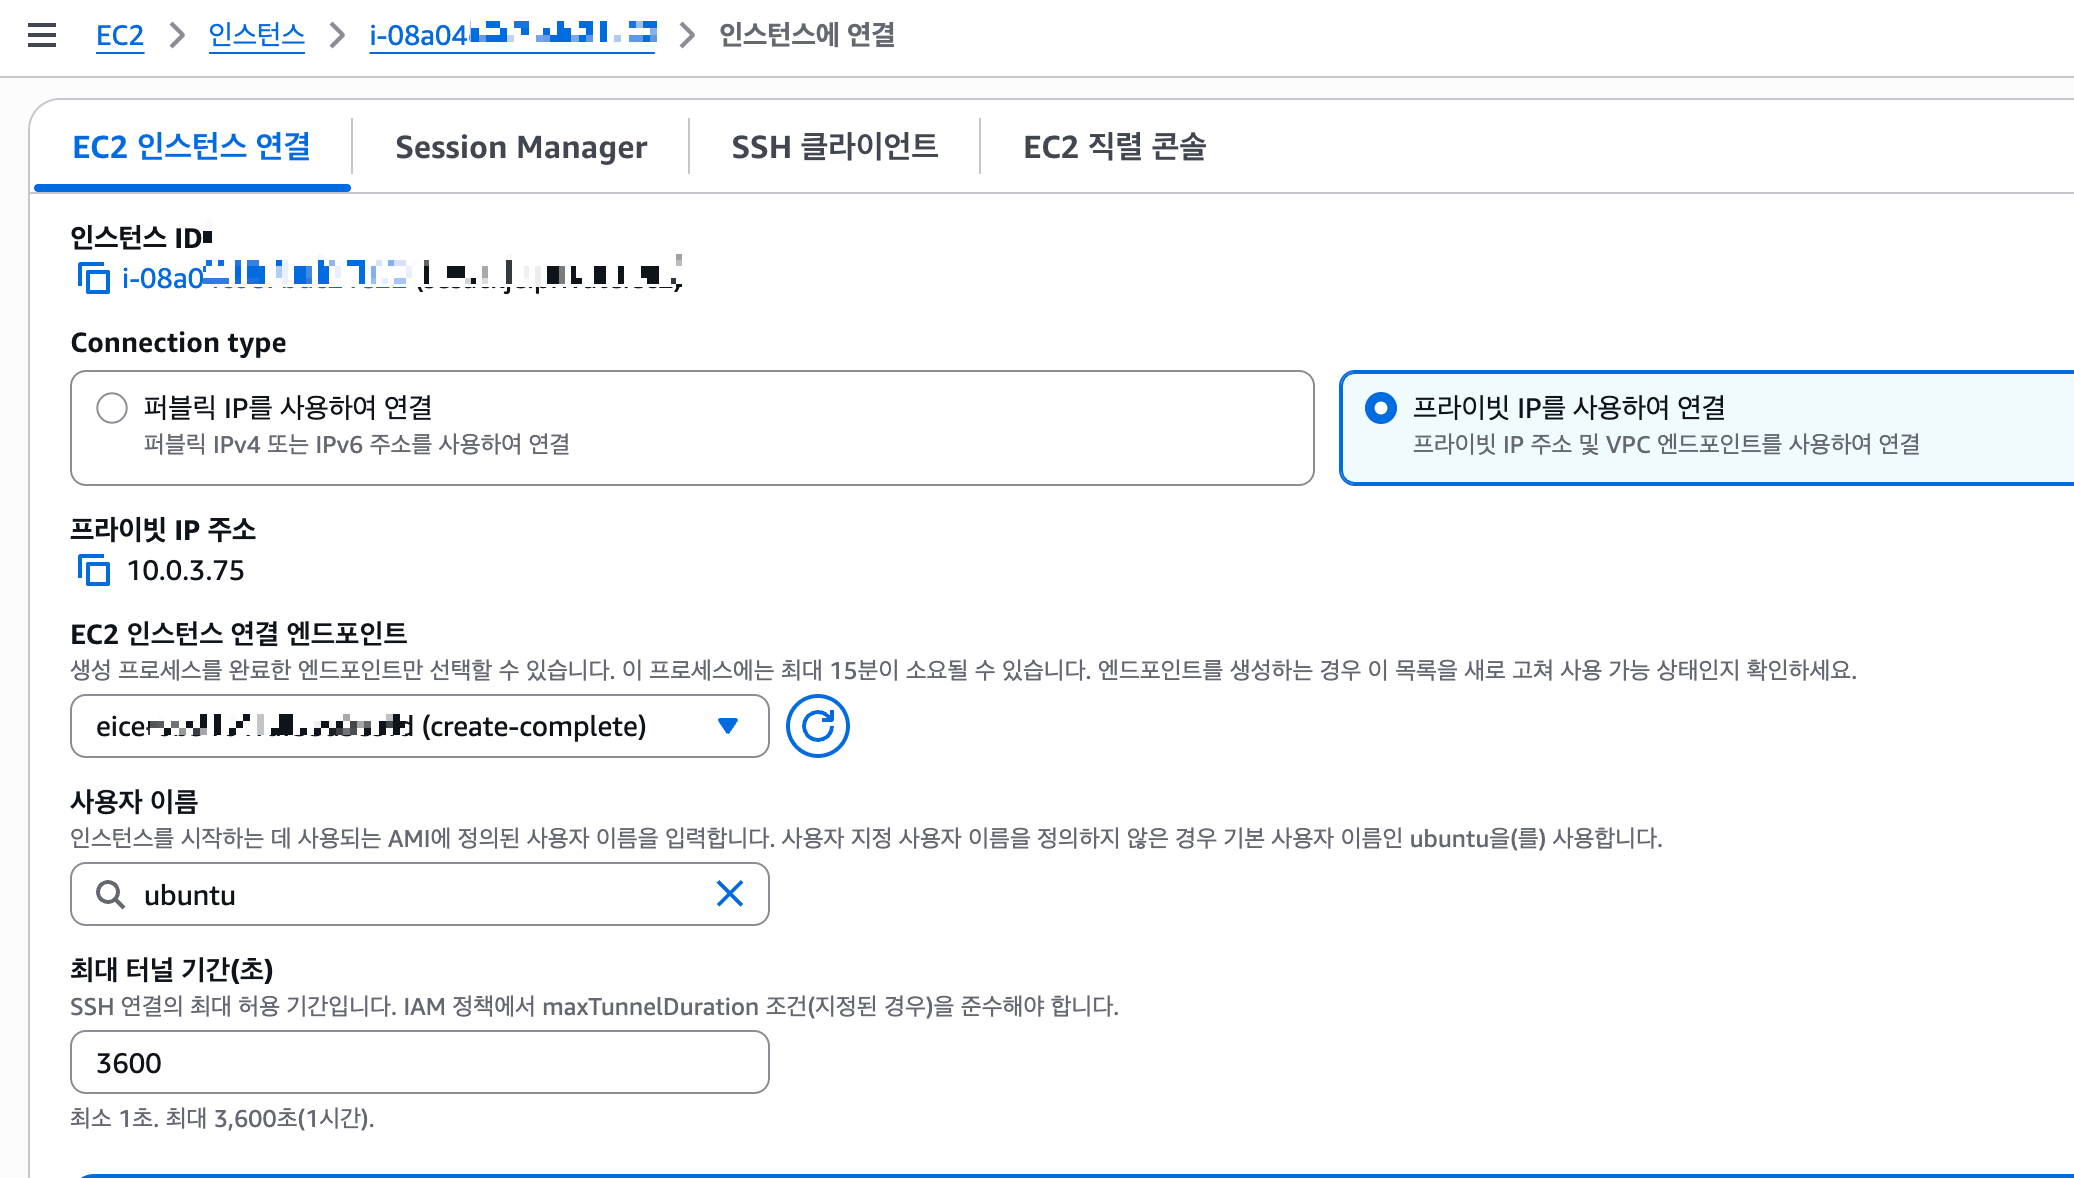Copy the private IP address 10.0.3.75
The height and width of the screenshot is (1178, 2074).
(93, 570)
